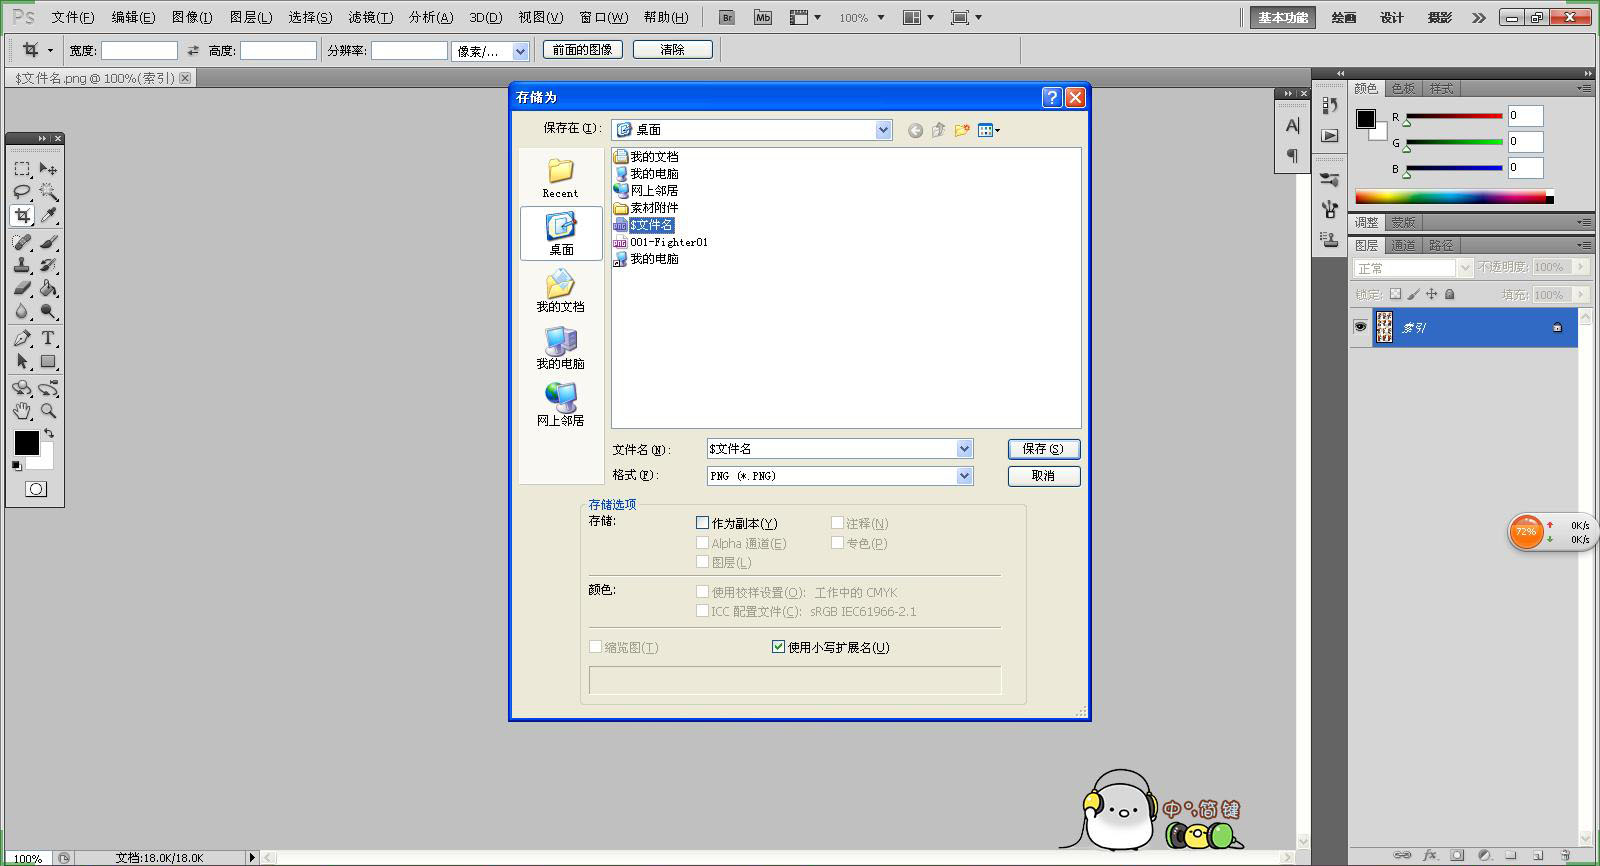This screenshot has height=866, width=1600.
Task: Launch Bridge from the Br icon
Action: click(728, 17)
